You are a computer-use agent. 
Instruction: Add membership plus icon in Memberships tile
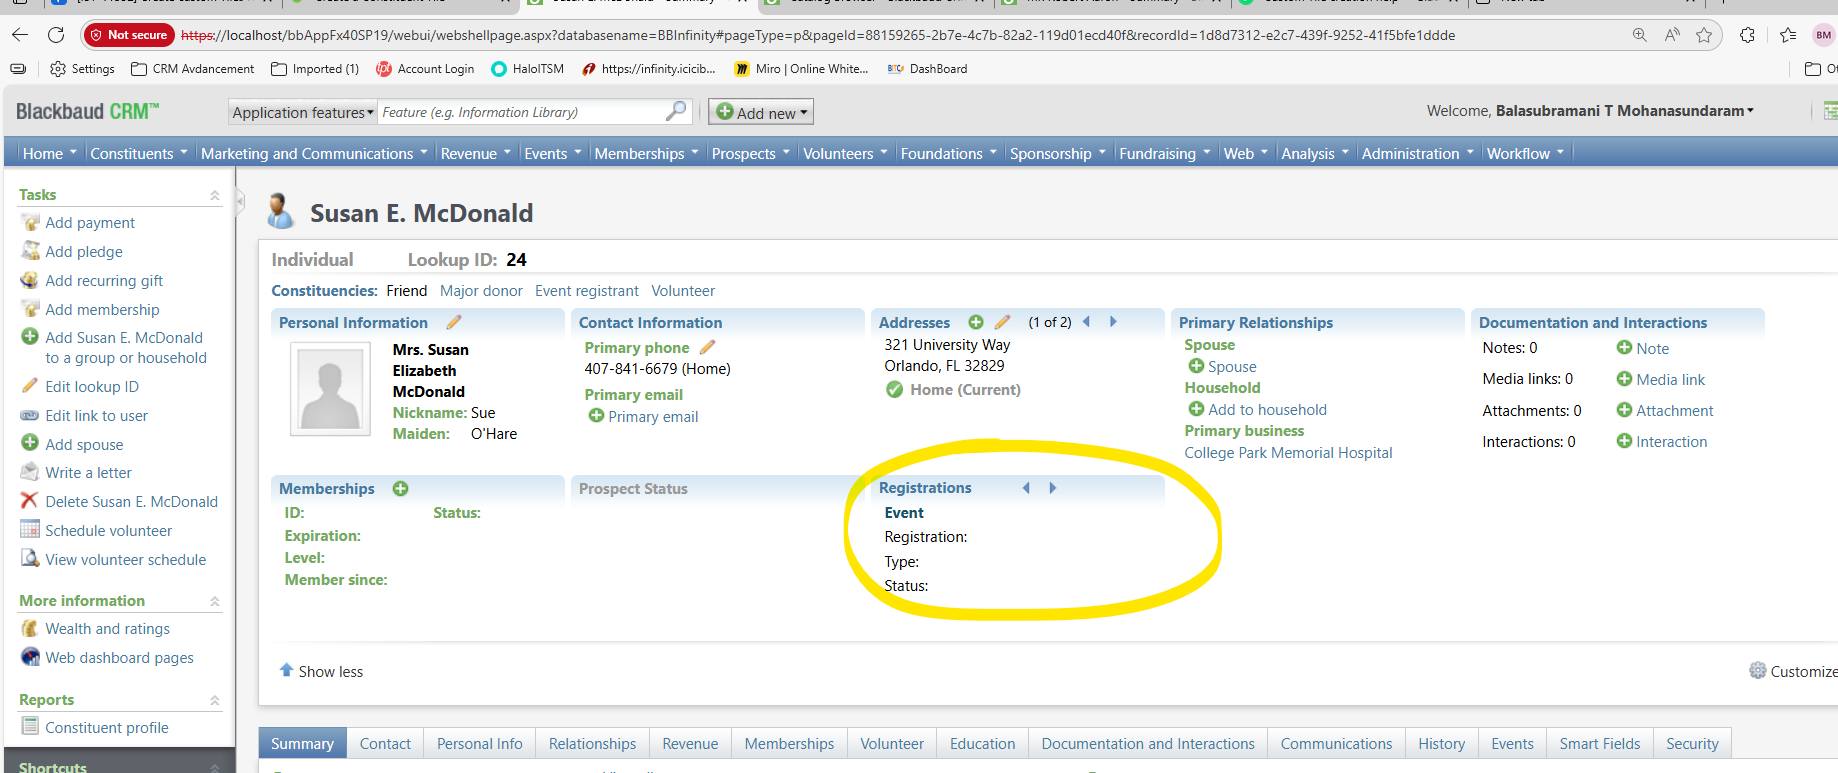click(x=401, y=488)
